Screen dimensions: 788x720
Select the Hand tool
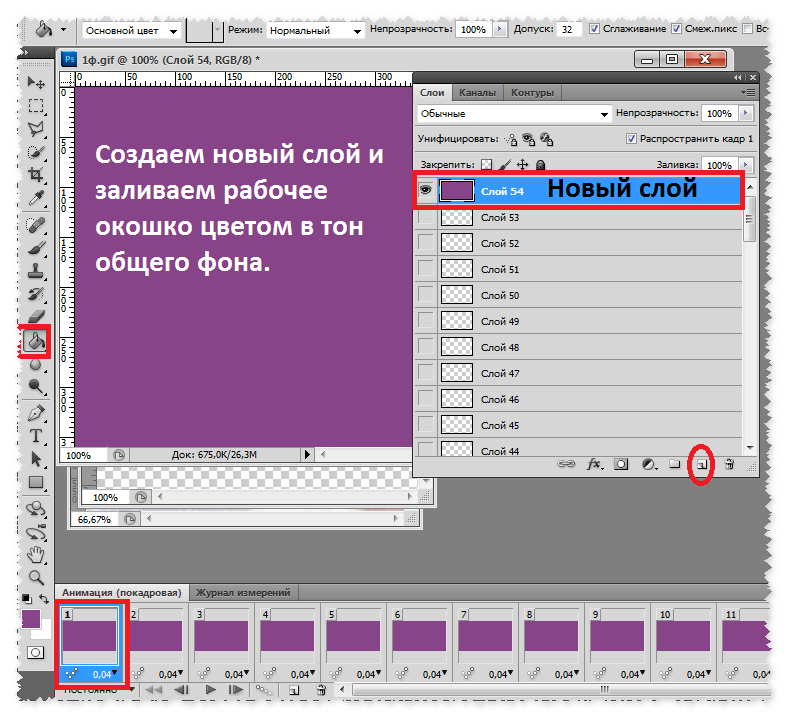pos(36,556)
